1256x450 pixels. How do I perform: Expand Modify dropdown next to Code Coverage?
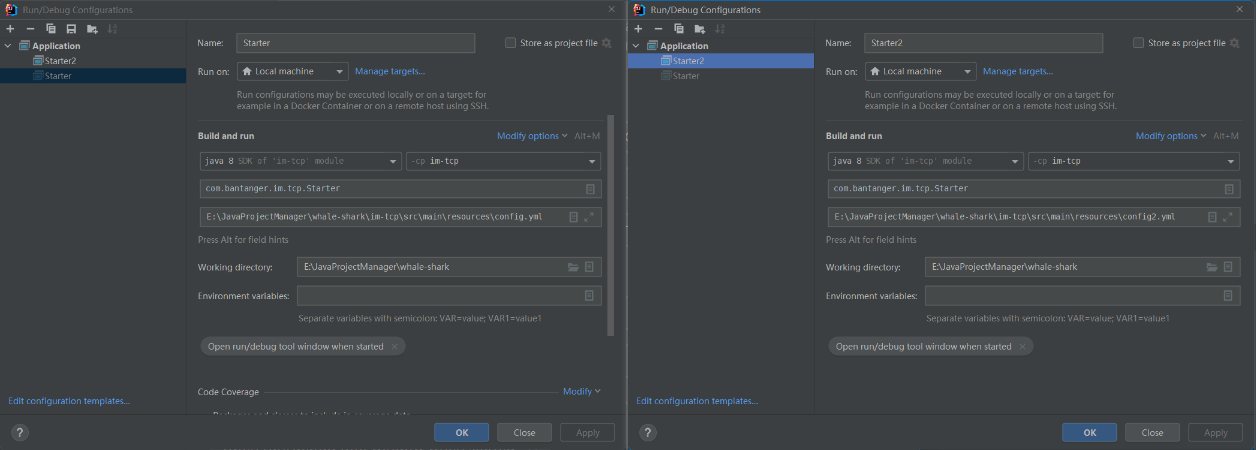tap(581, 392)
